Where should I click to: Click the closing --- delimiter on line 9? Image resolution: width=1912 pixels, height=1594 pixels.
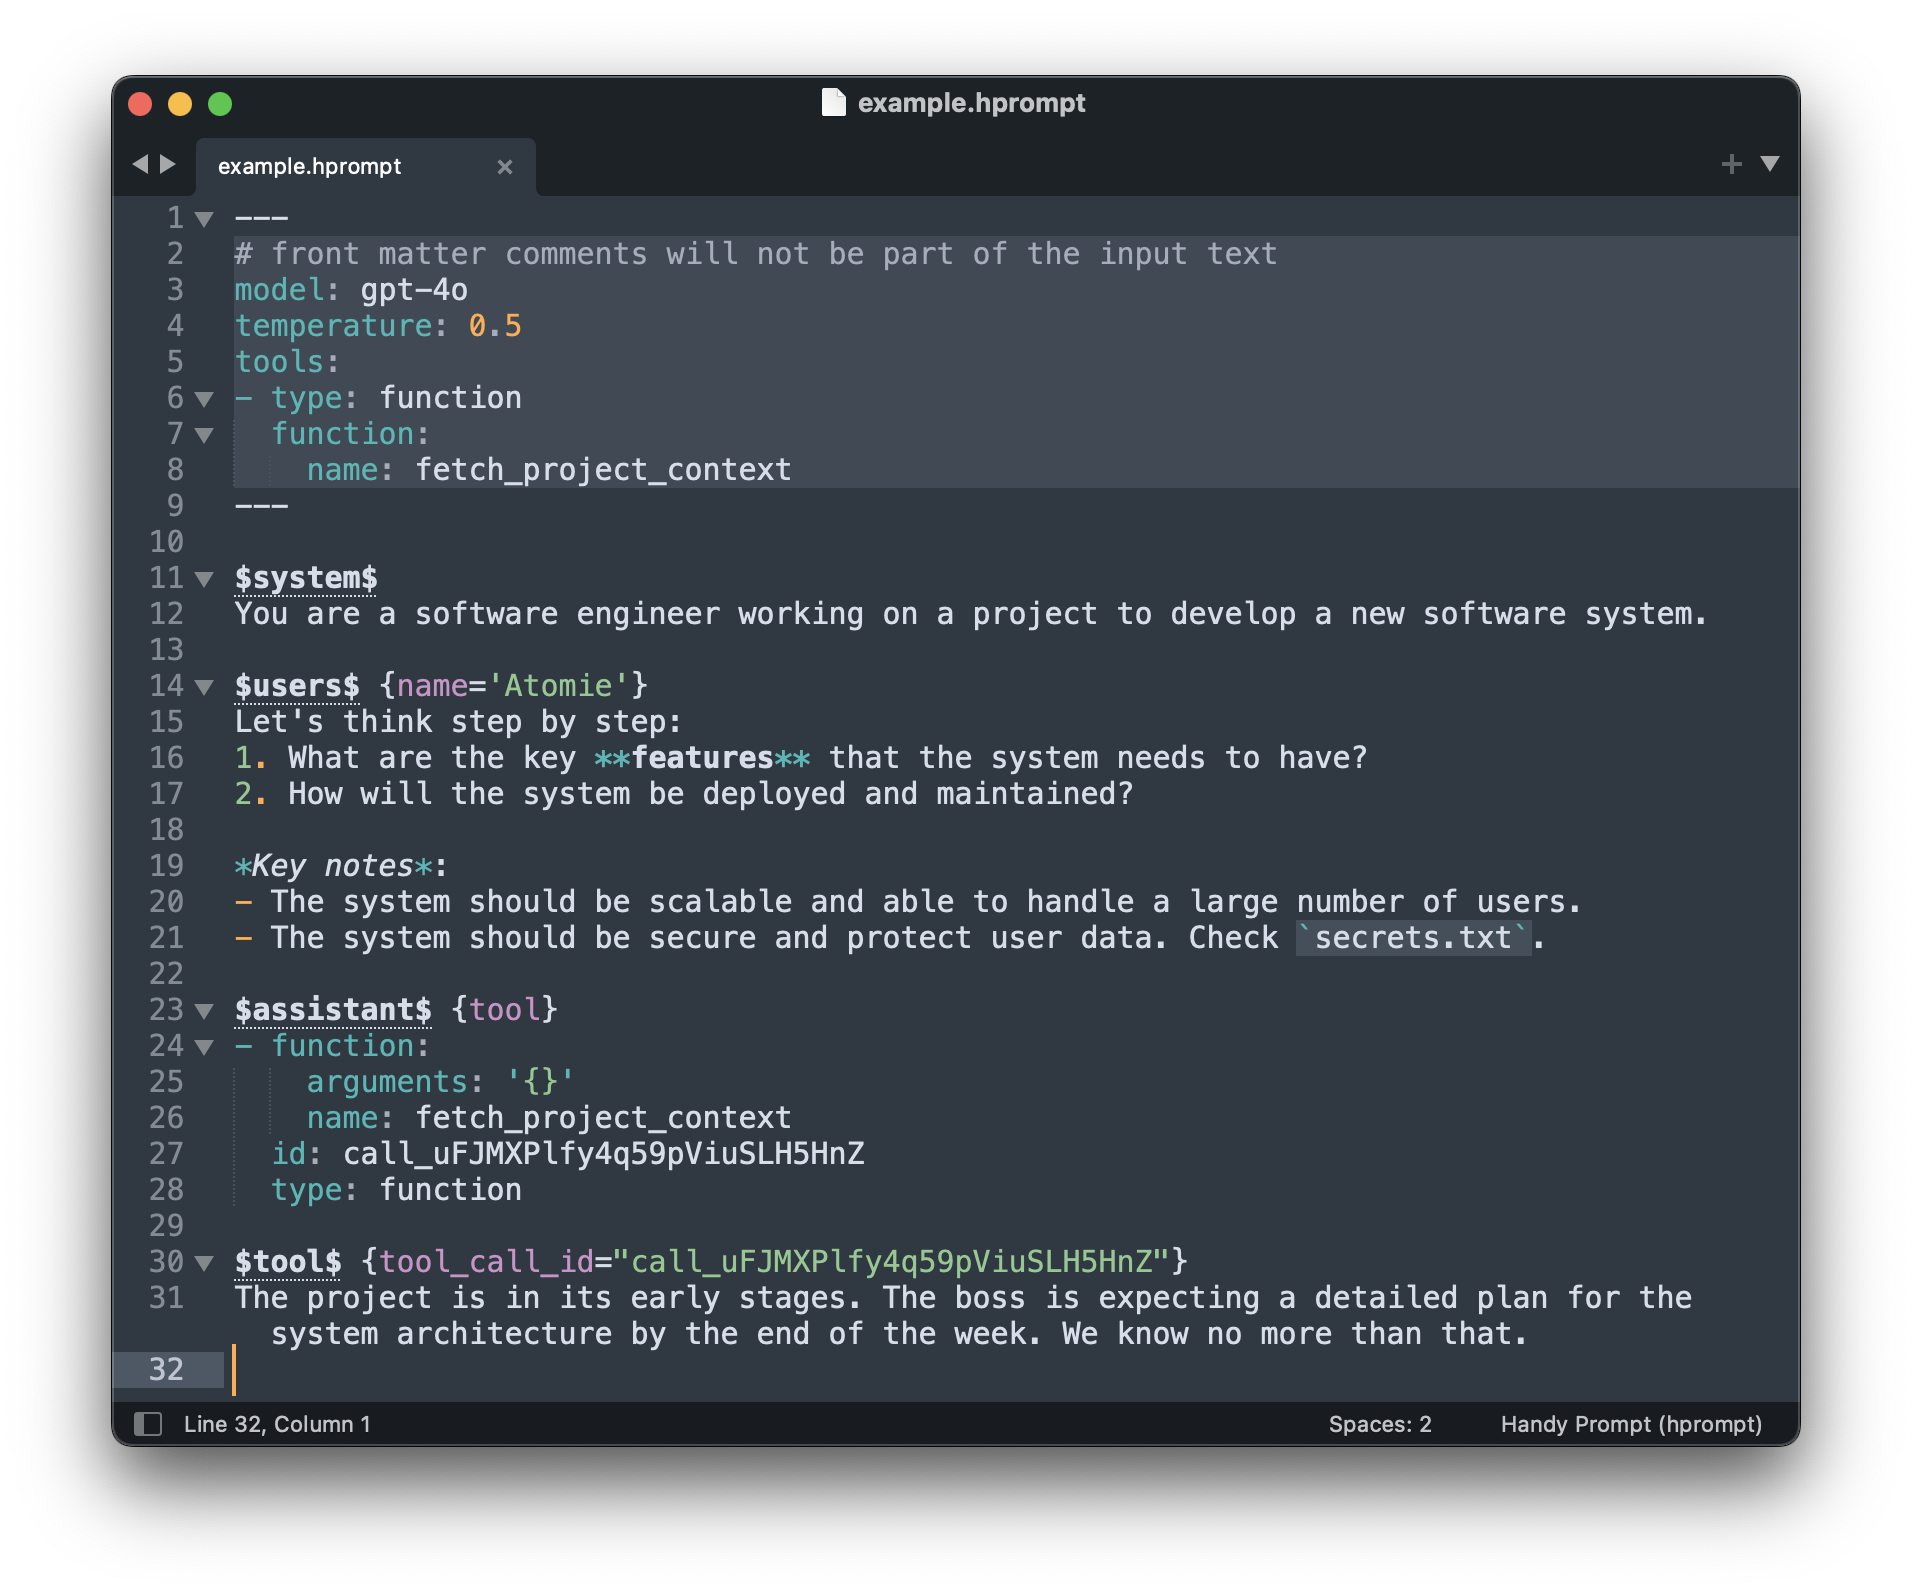(x=261, y=506)
